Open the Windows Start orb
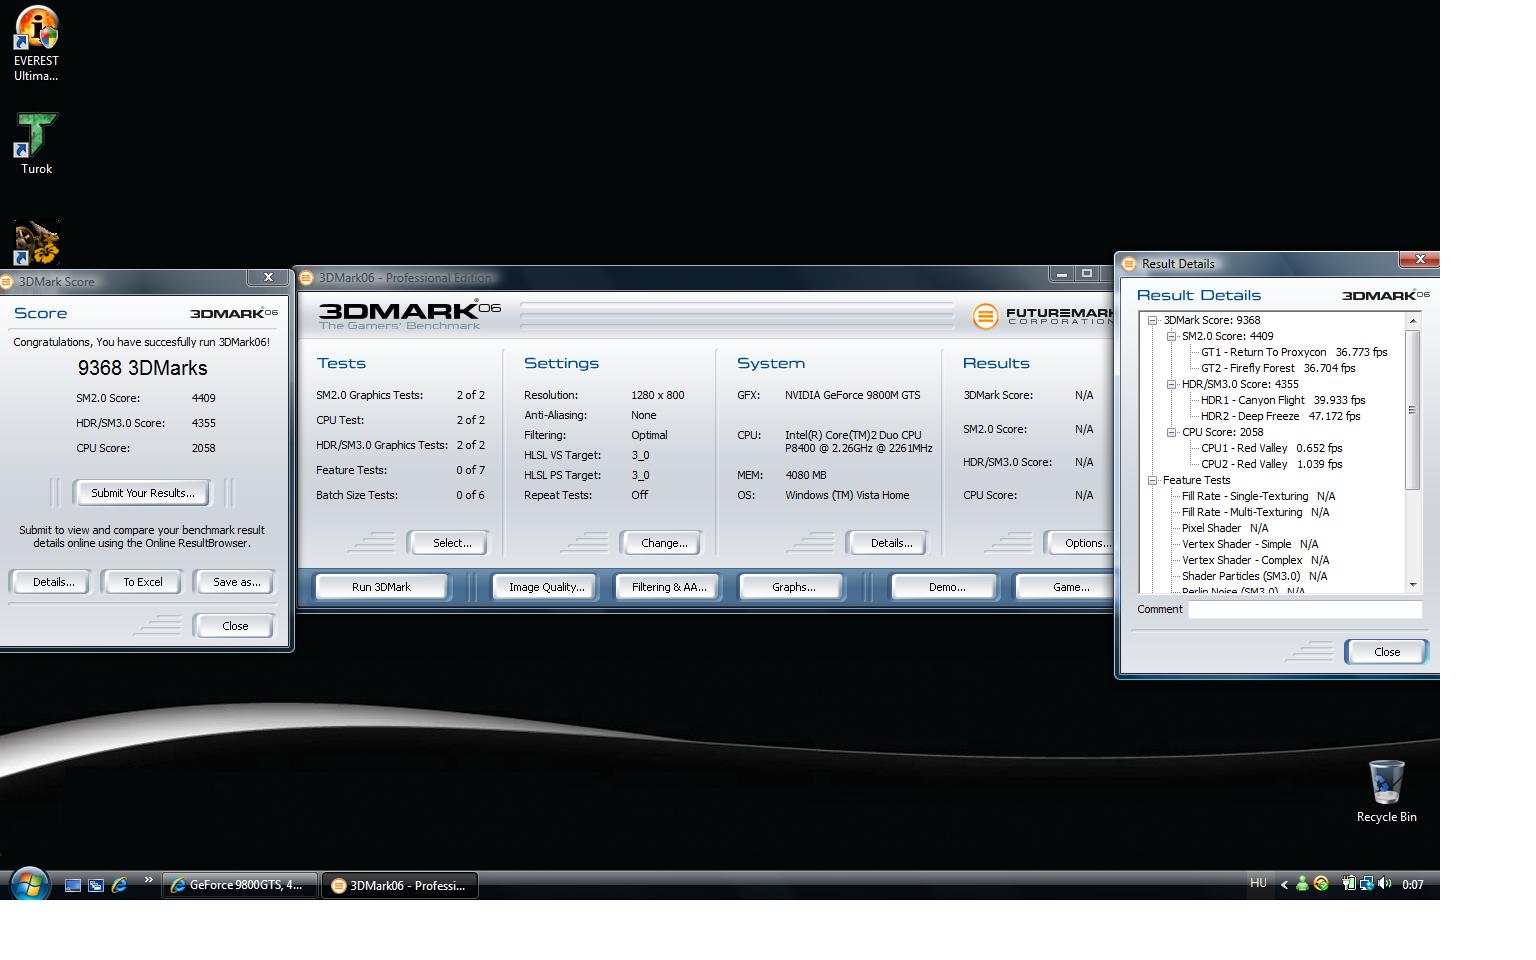The height and width of the screenshot is (960, 1536). 29,885
